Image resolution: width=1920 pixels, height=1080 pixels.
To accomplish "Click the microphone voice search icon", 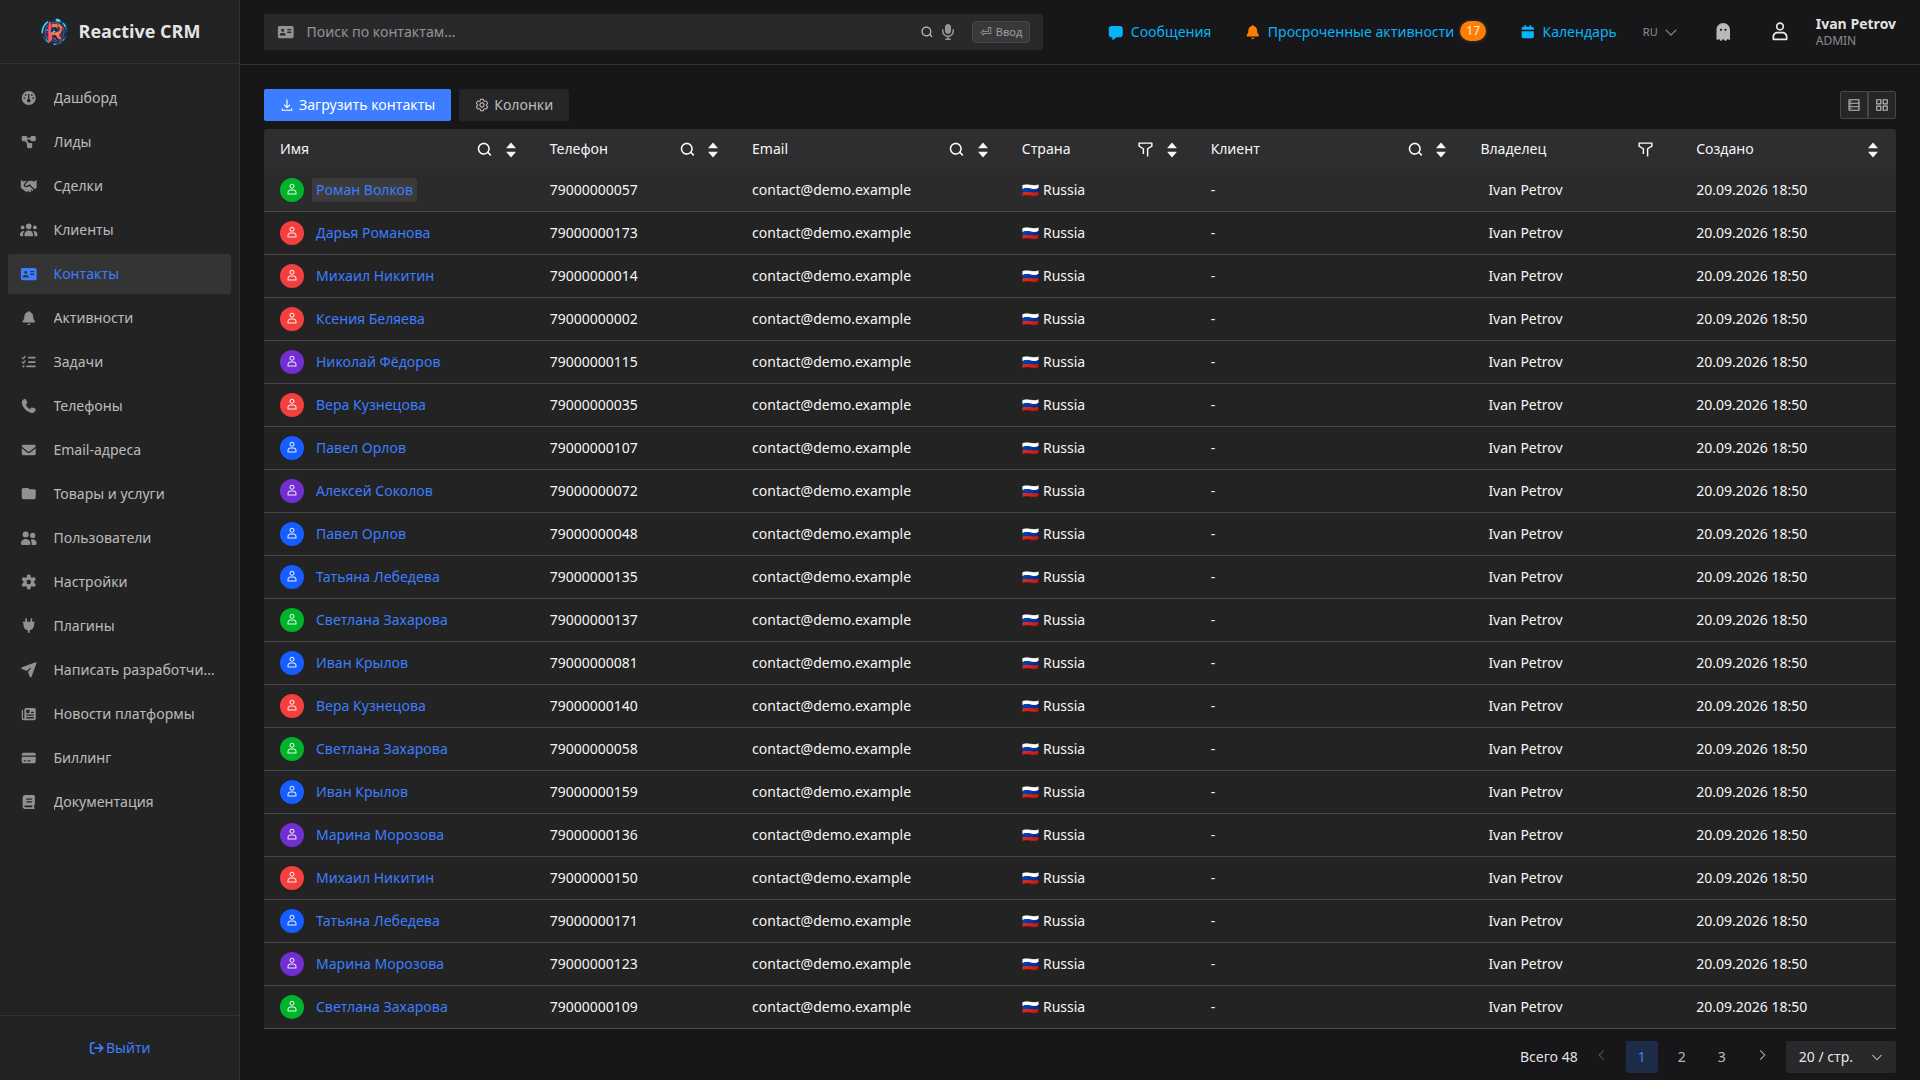I will [948, 32].
